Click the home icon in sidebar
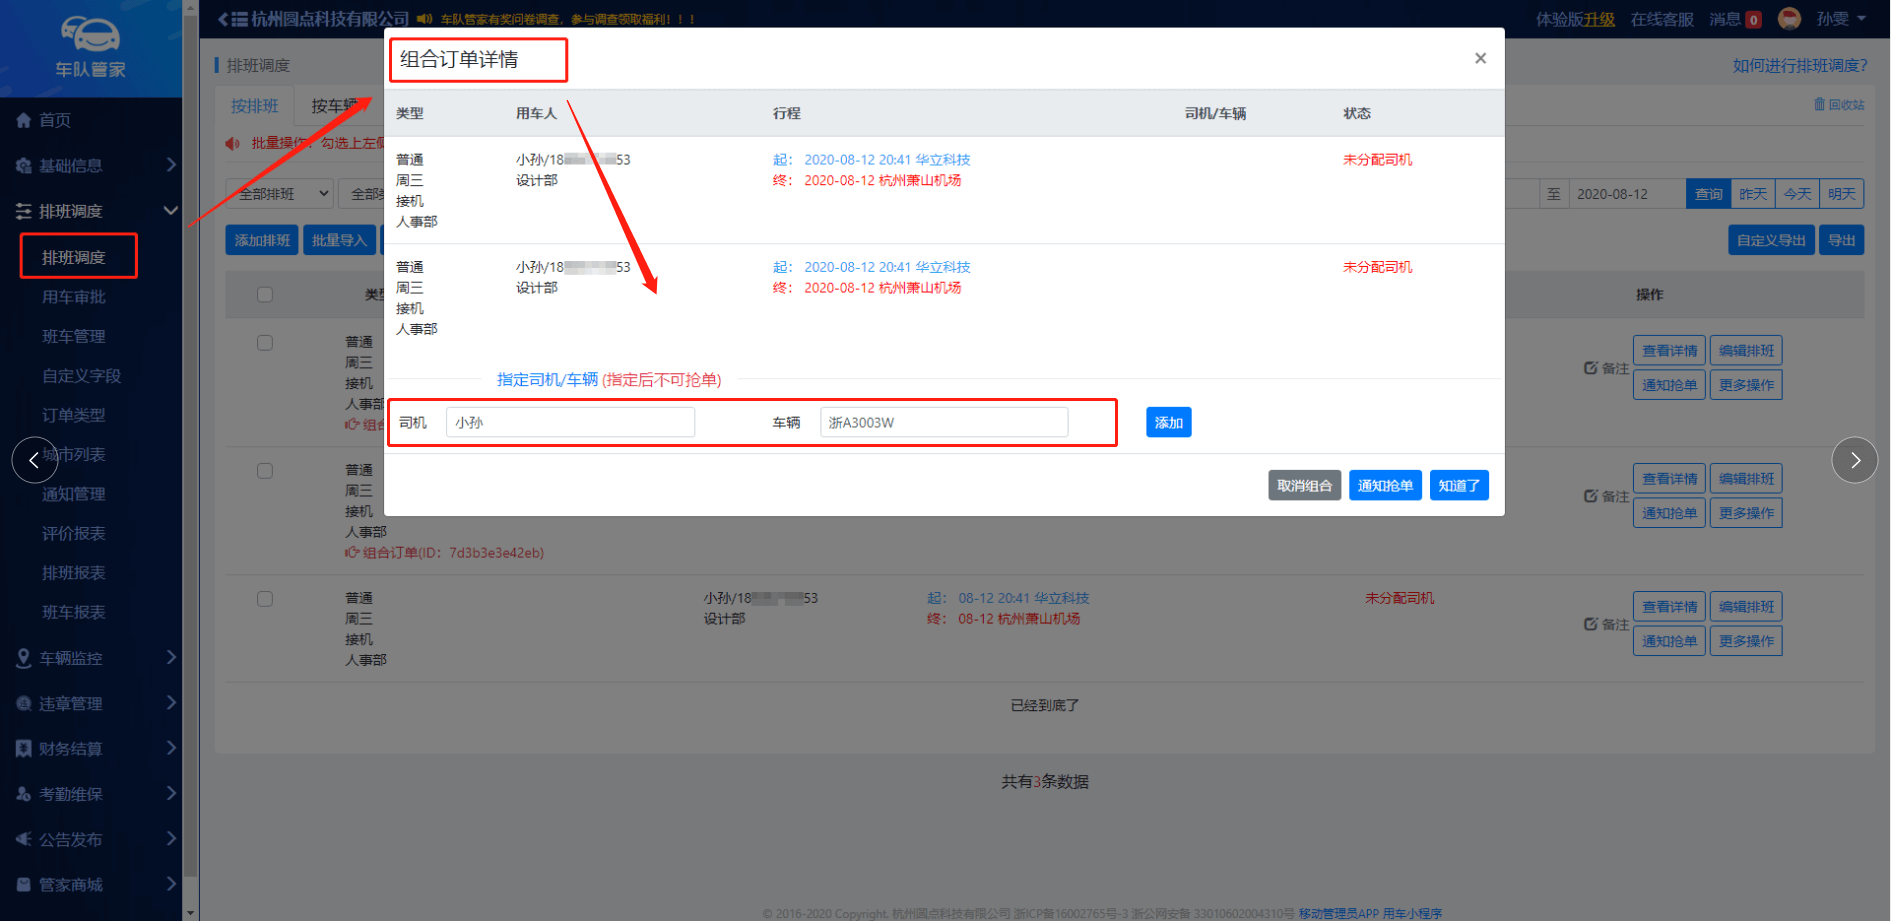Viewport: 1891px width, 921px height. [x=24, y=120]
